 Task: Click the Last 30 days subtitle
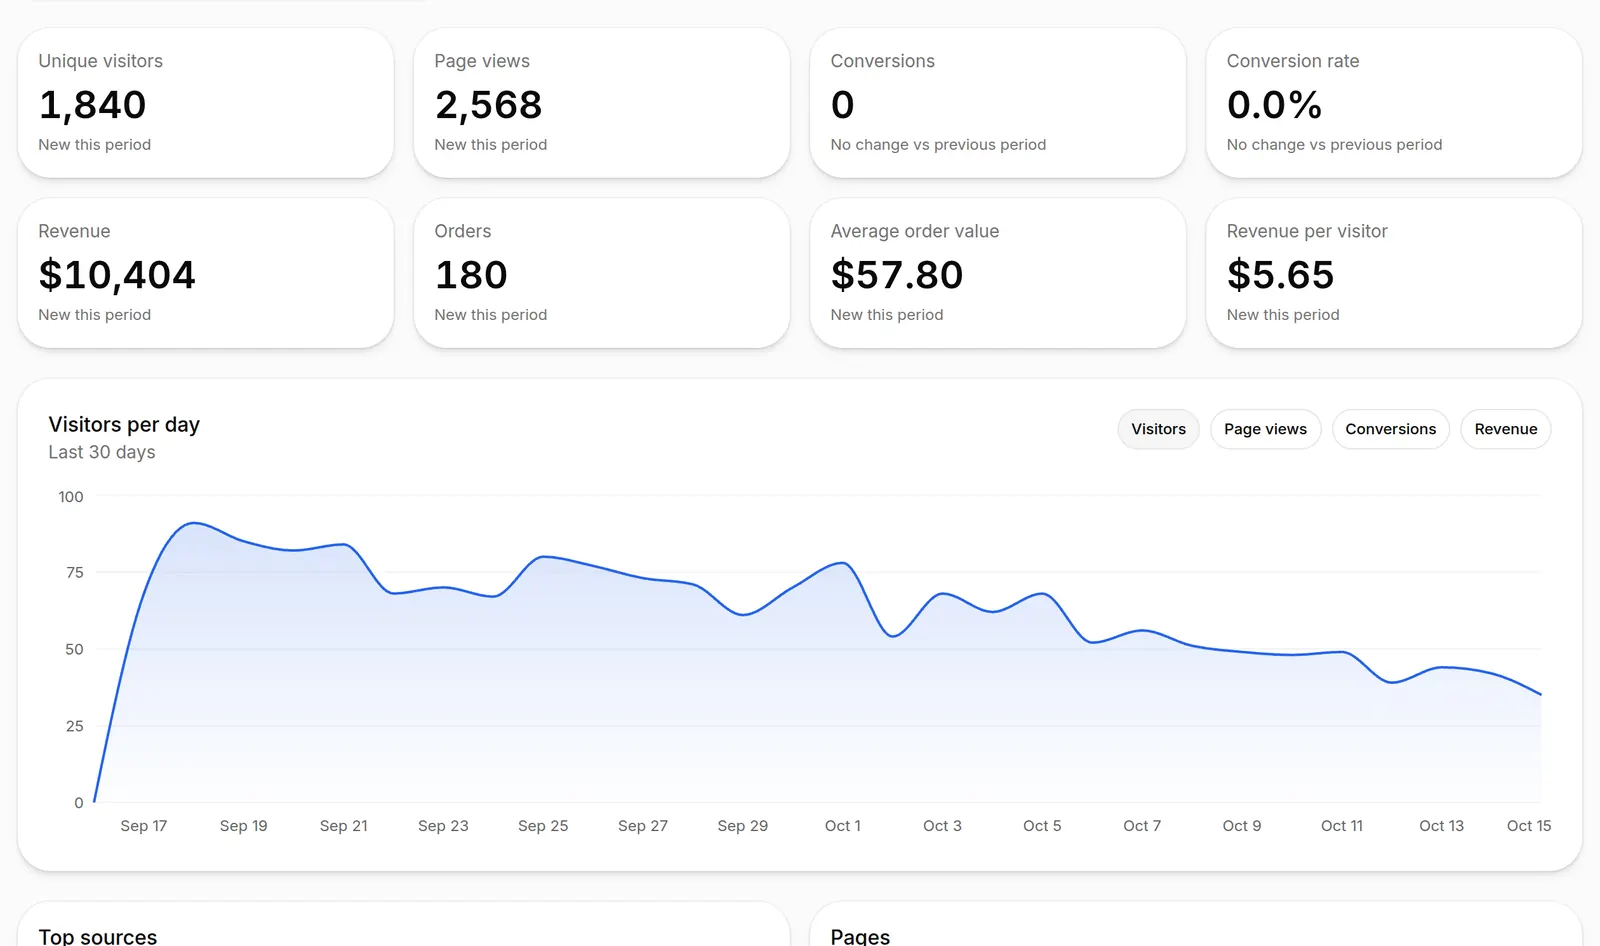102,452
